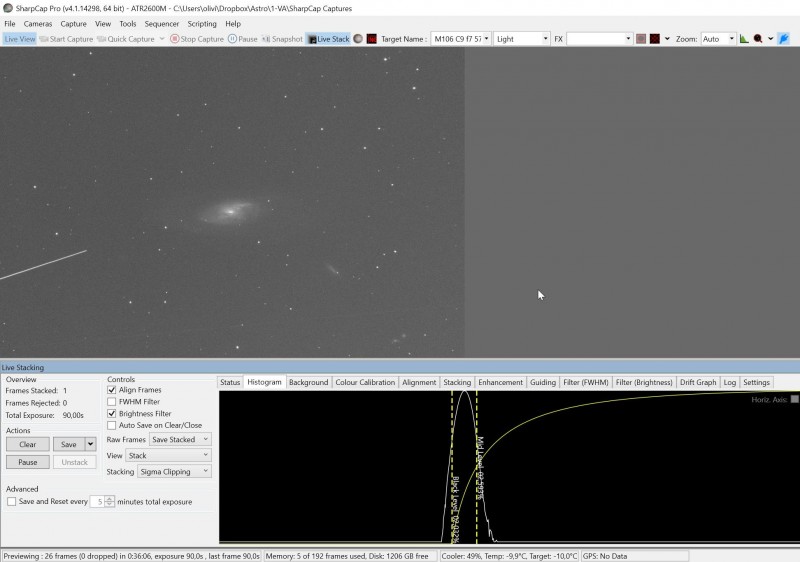Viewport: 800px width, 562px height.
Task: Click the Black Level line on histogram
Action: pyautogui.click(x=452, y=467)
